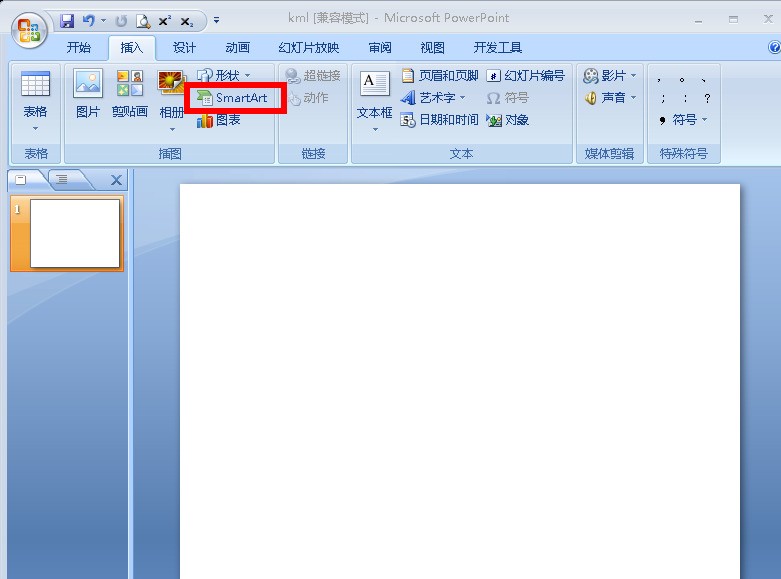The image size is (781, 579).
Task: Undo the last action
Action: pos(89,21)
